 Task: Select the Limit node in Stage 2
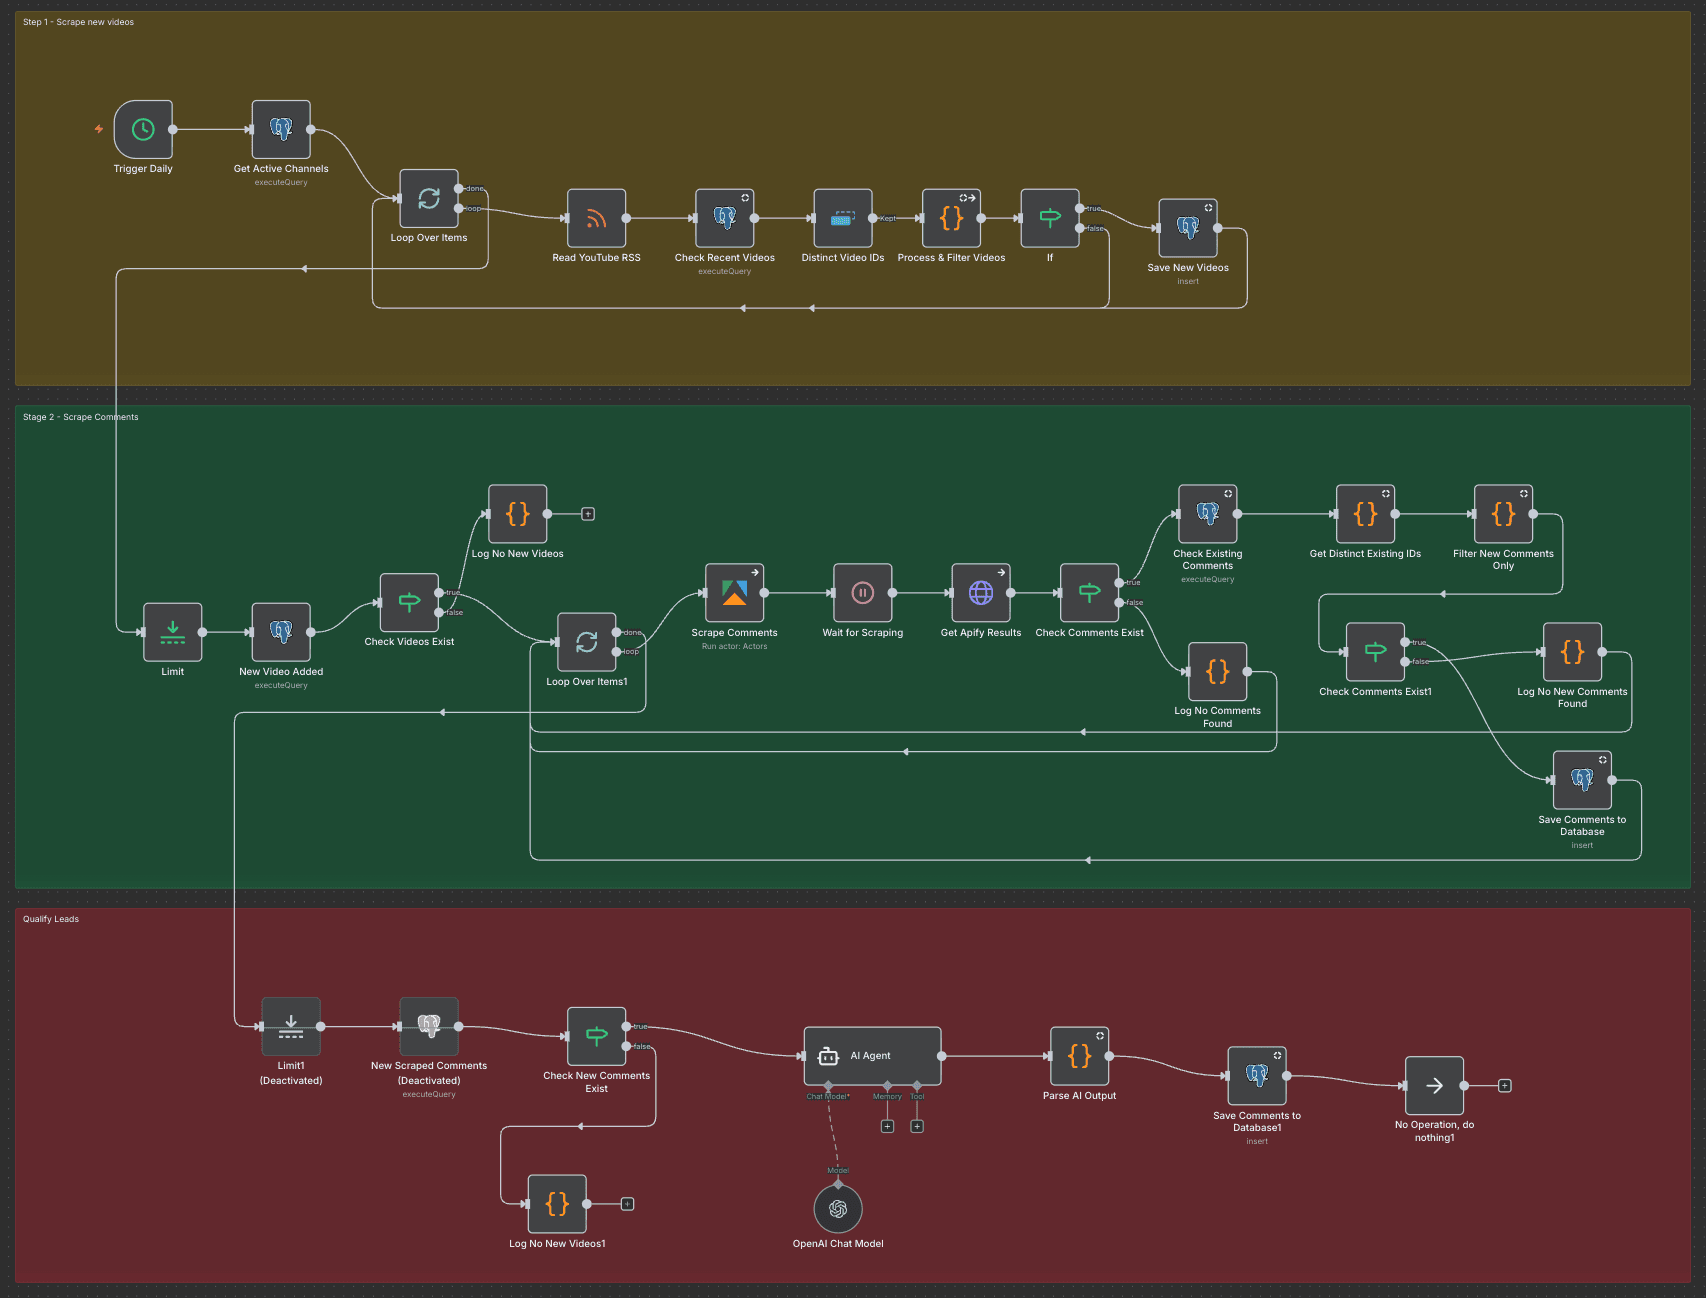[171, 631]
